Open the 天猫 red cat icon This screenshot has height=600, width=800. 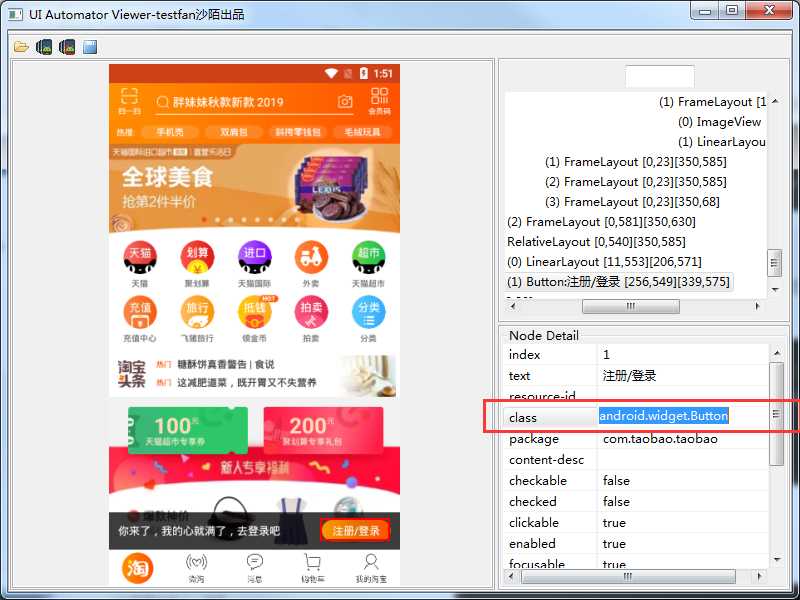coord(140,257)
